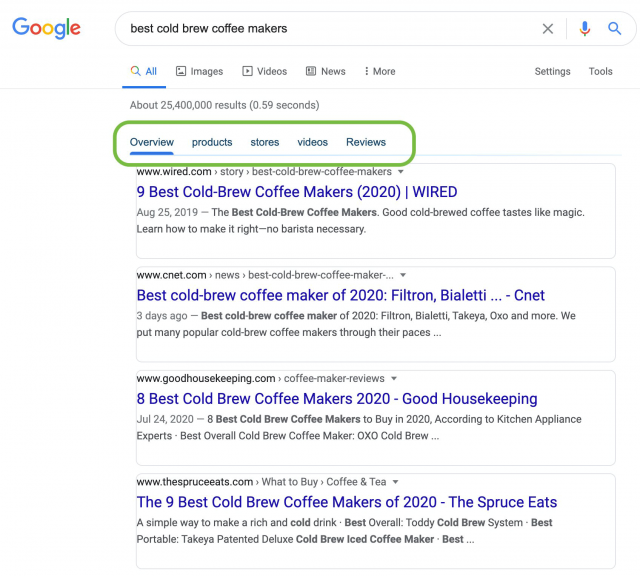Open the Cnet best cold-brew coffee maker result
This screenshot has width=640, height=576.
tap(340, 295)
